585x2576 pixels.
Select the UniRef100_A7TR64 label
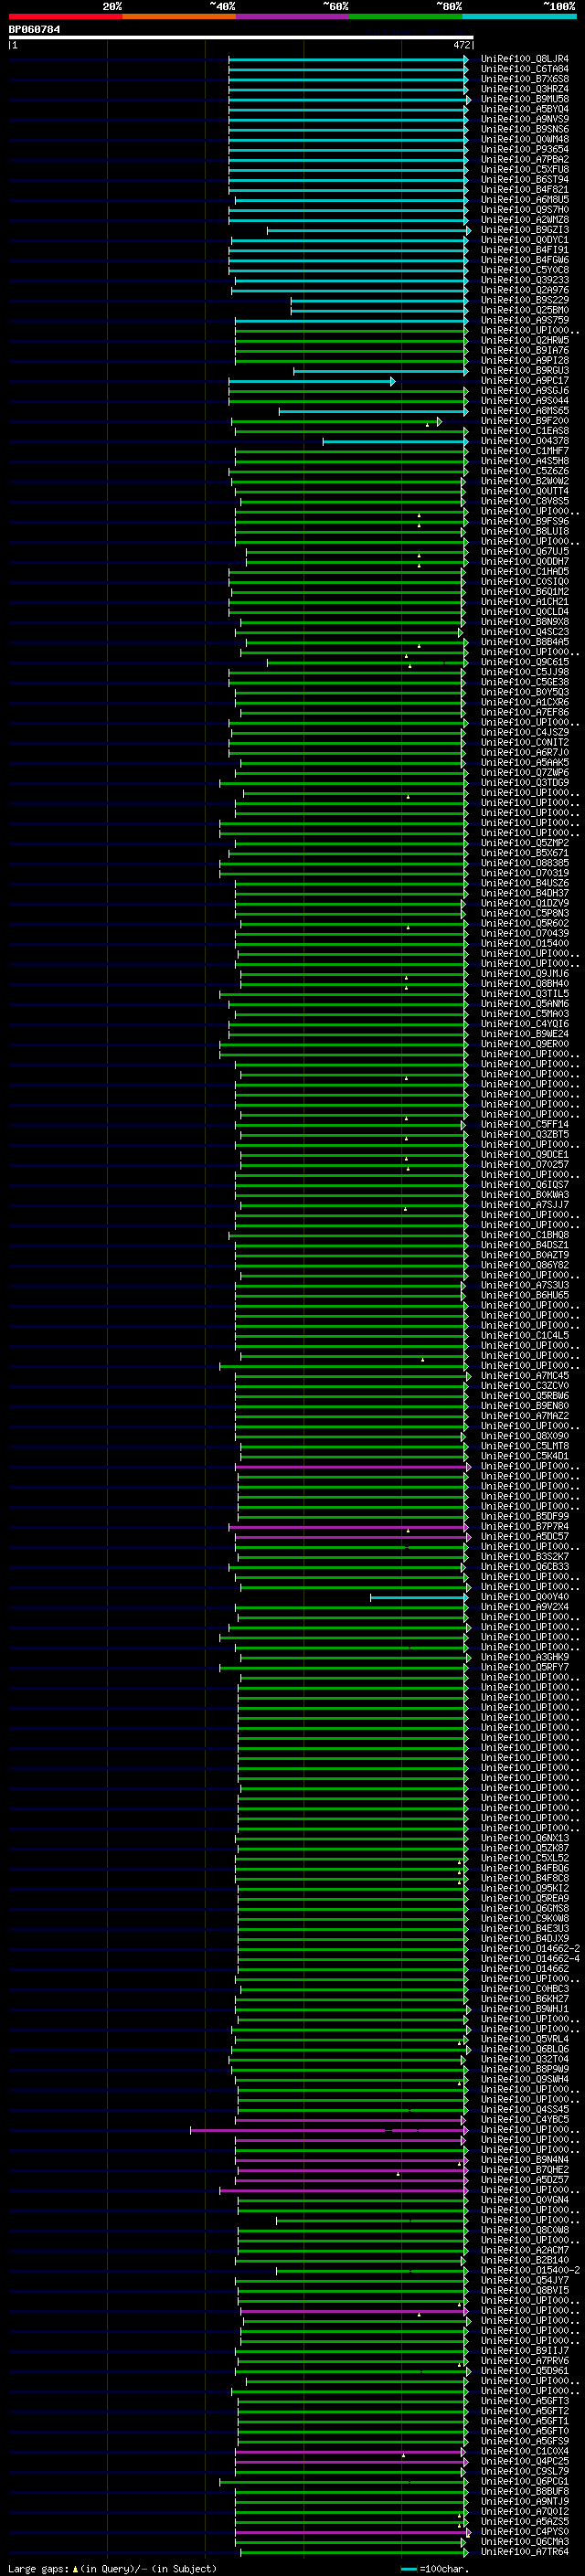click(524, 2552)
